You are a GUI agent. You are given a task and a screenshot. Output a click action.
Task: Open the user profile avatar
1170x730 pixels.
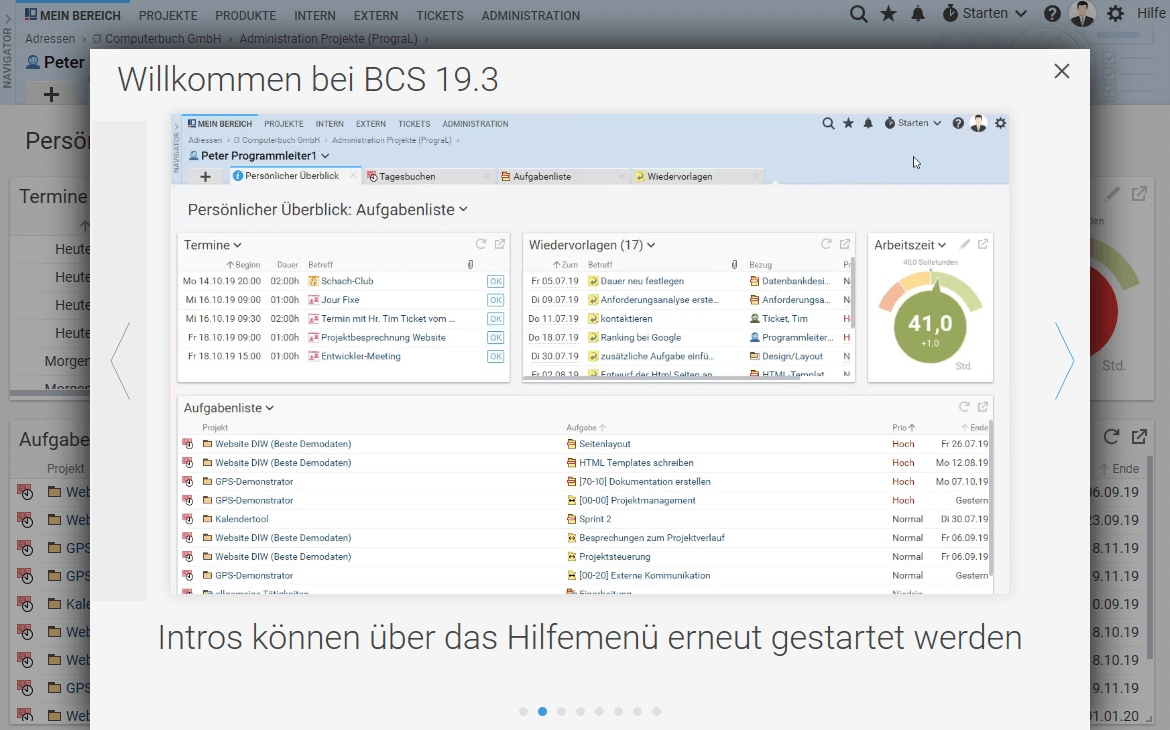[1083, 14]
